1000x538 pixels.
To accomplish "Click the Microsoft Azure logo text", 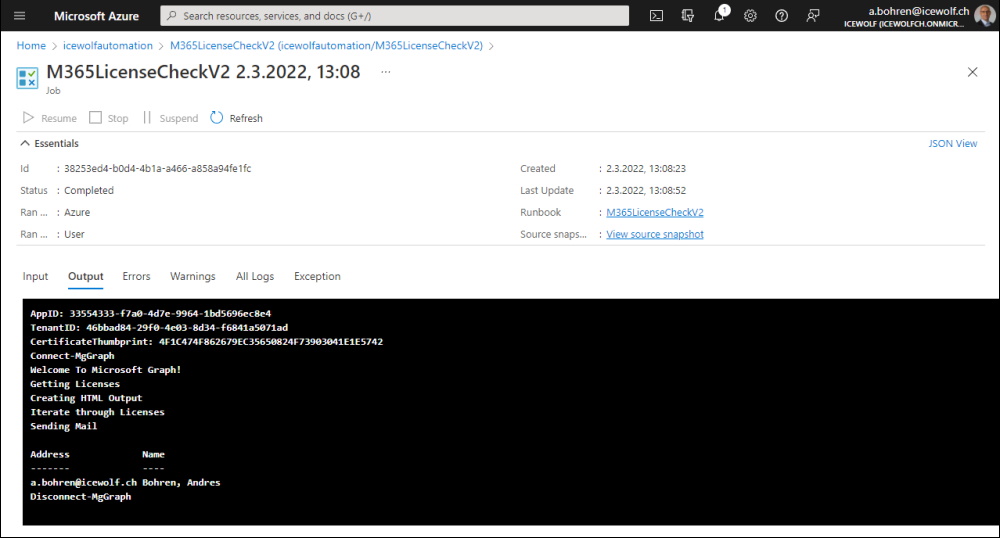I will click(96, 16).
